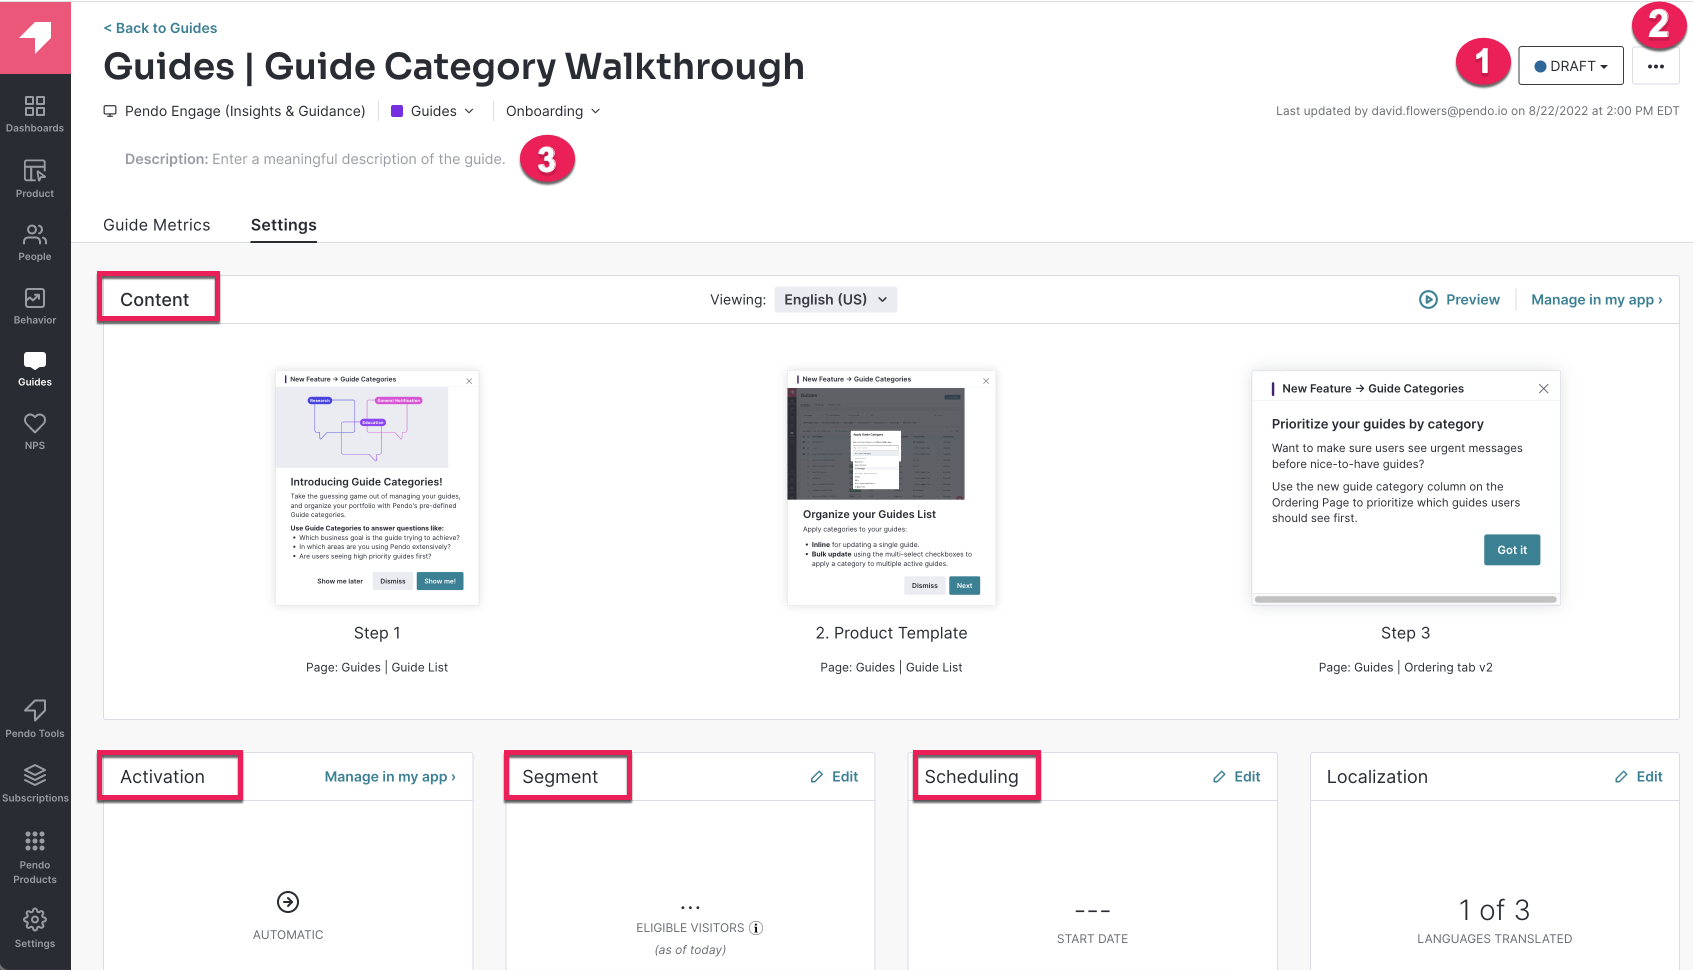Click the monitor icon beside Pendo Engage
Screen dimensions: 1693x970
pos(110,111)
